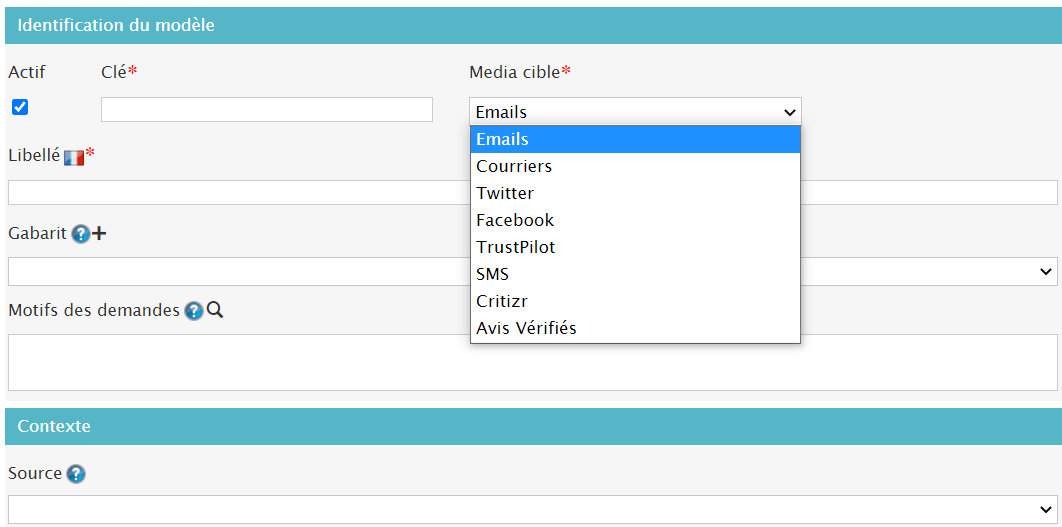Open help icon for Motifs des demandes
1062x527 pixels.
[194, 311]
